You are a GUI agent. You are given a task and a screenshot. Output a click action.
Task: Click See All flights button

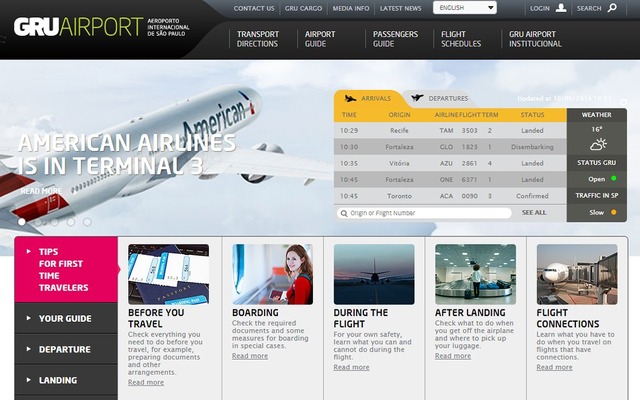click(x=534, y=213)
